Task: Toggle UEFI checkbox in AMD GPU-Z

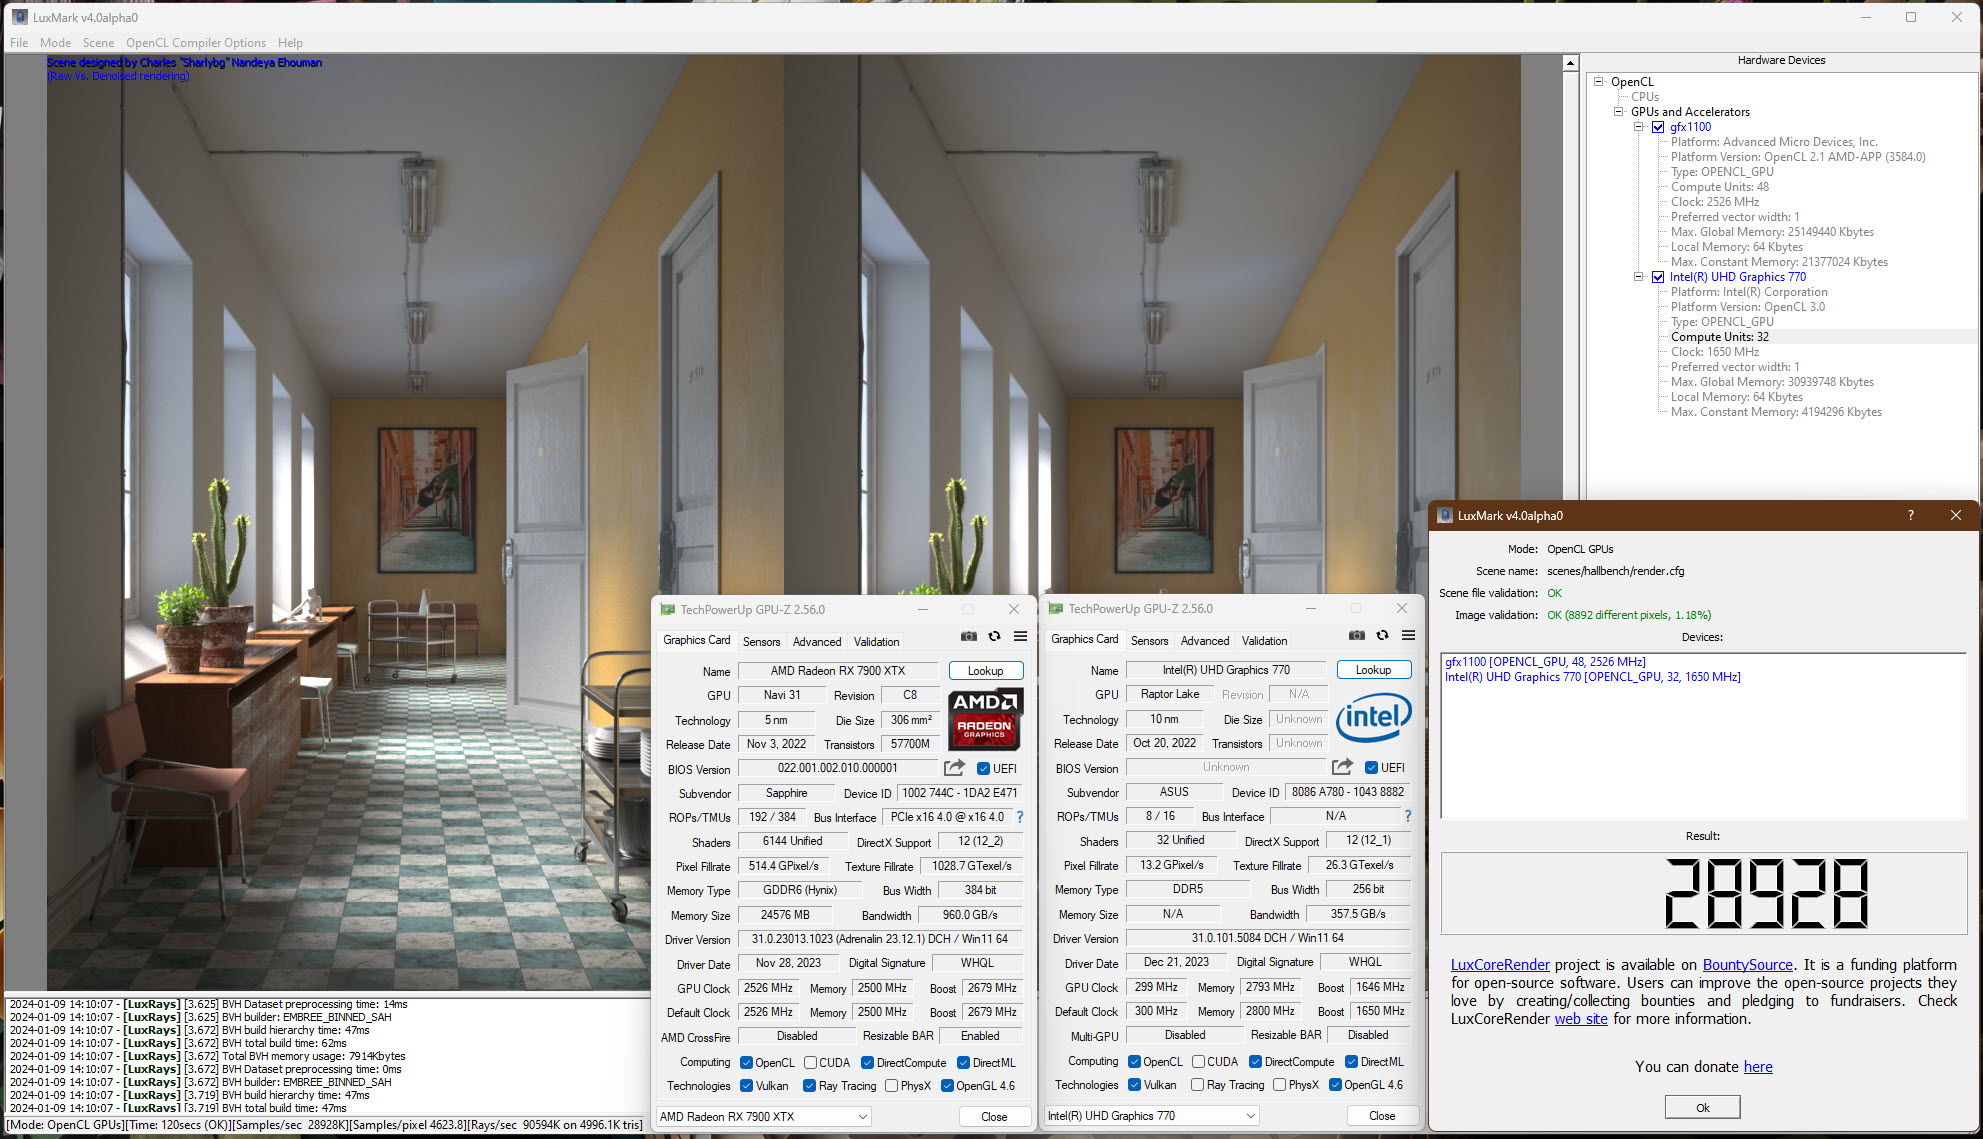Action: [983, 768]
